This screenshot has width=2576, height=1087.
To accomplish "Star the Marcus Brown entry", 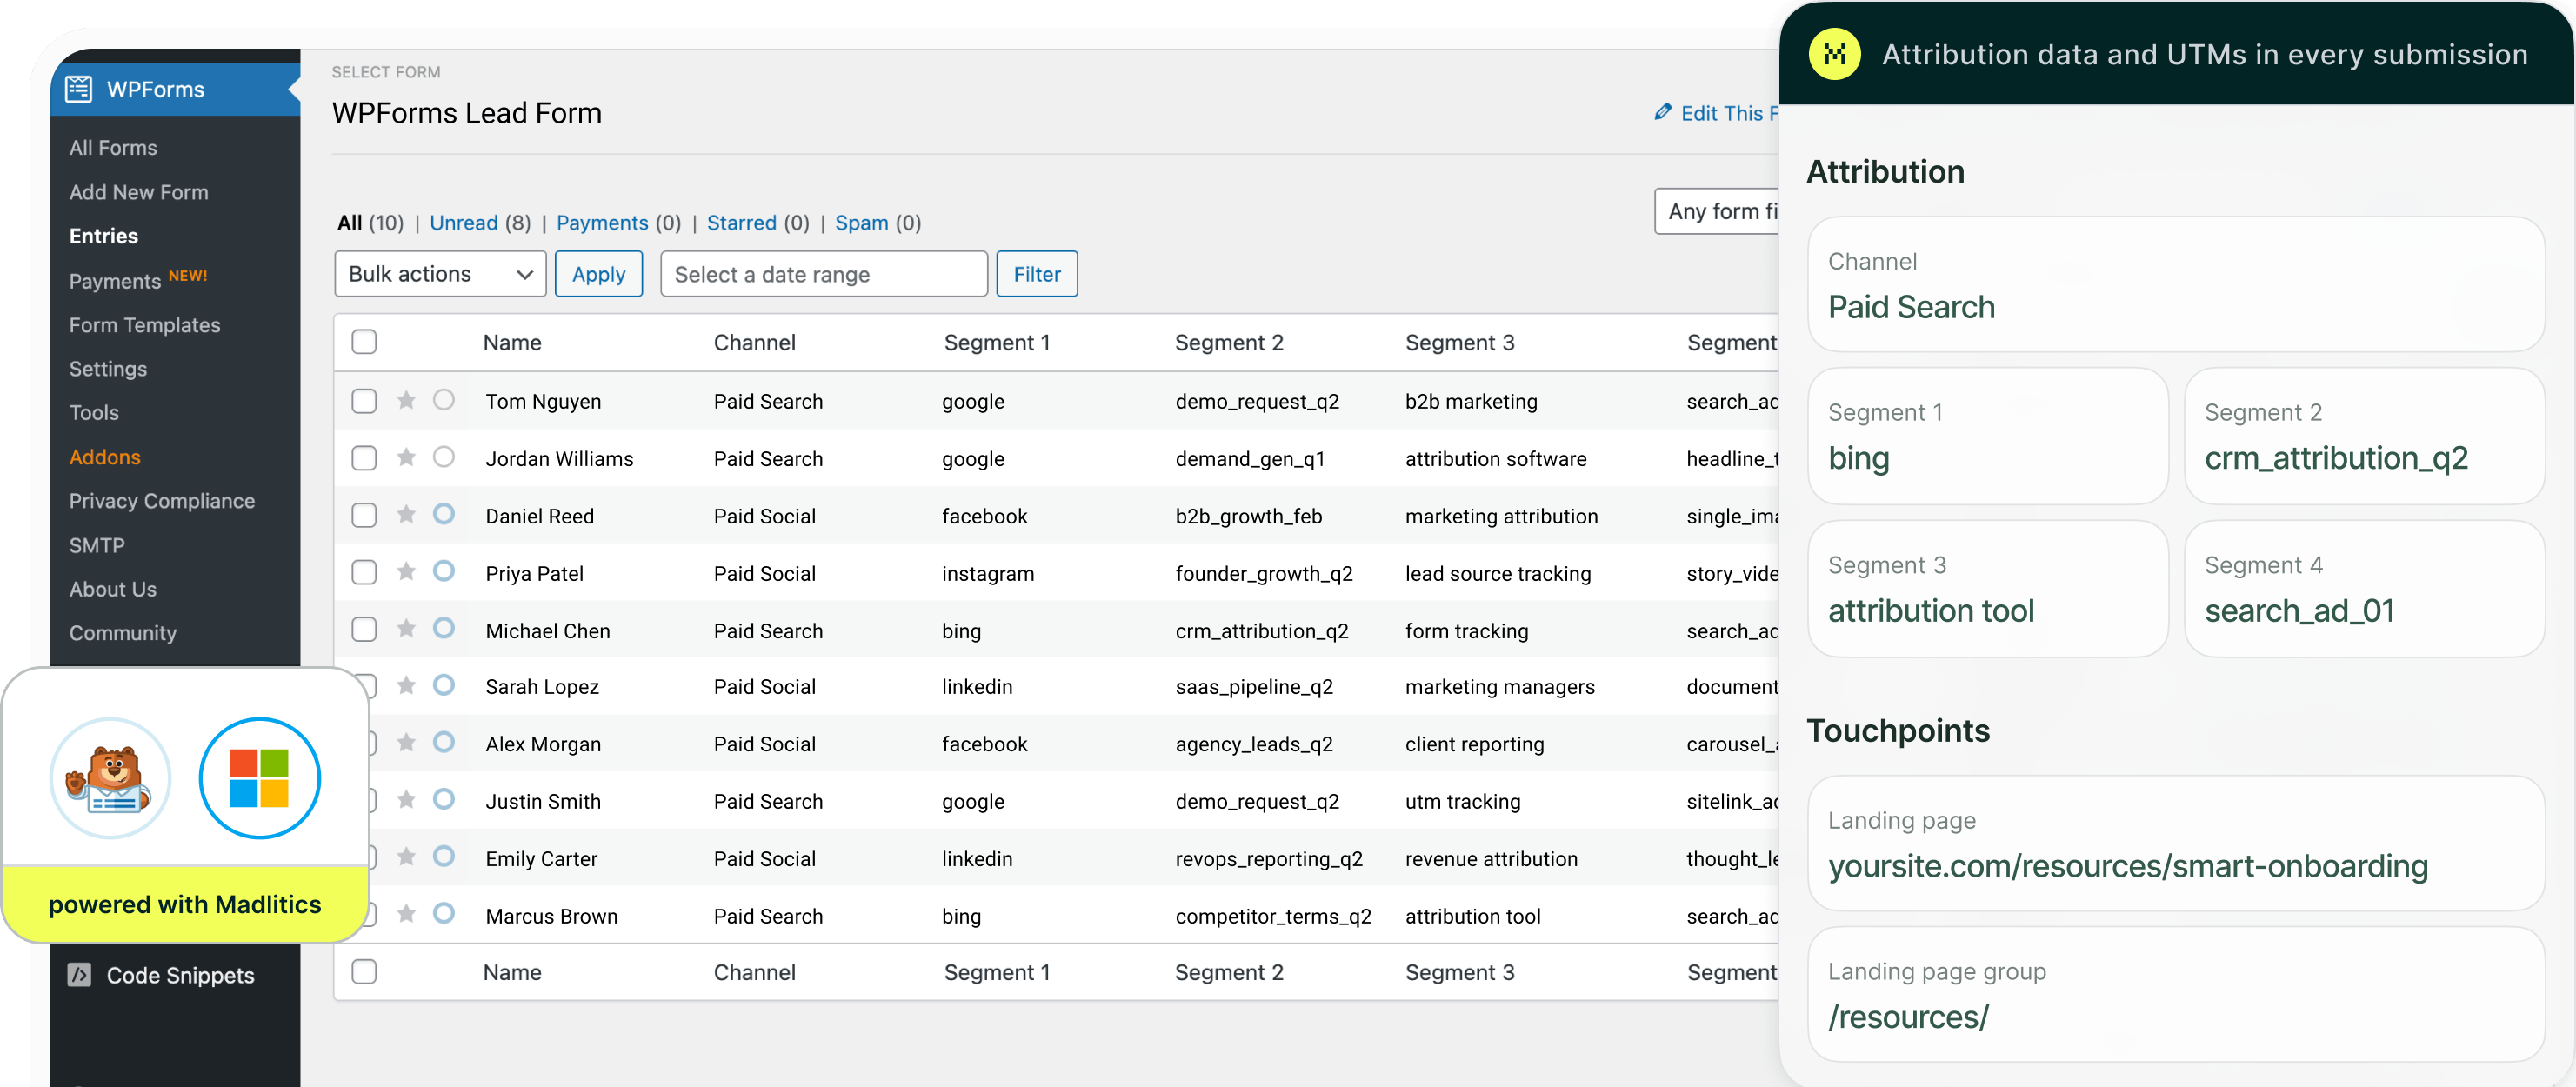I will tap(406, 914).
